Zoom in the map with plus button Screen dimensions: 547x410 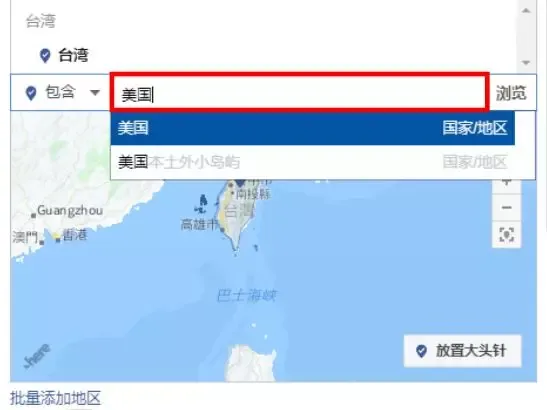click(506, 182)
